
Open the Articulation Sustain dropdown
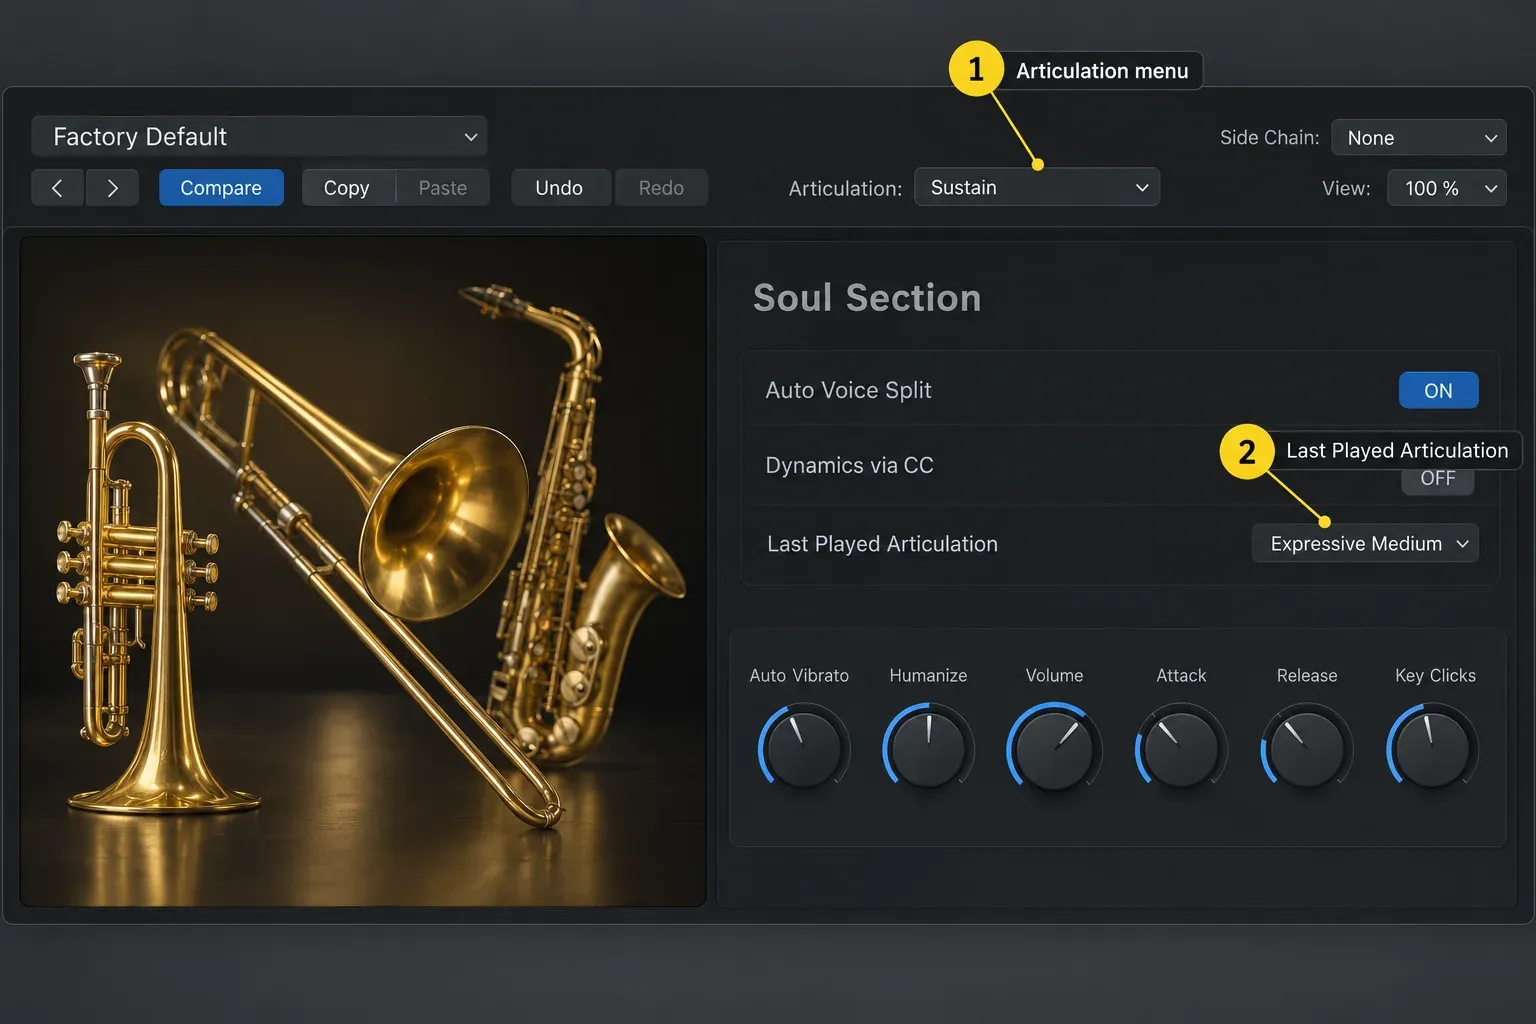click(1037, 187)
